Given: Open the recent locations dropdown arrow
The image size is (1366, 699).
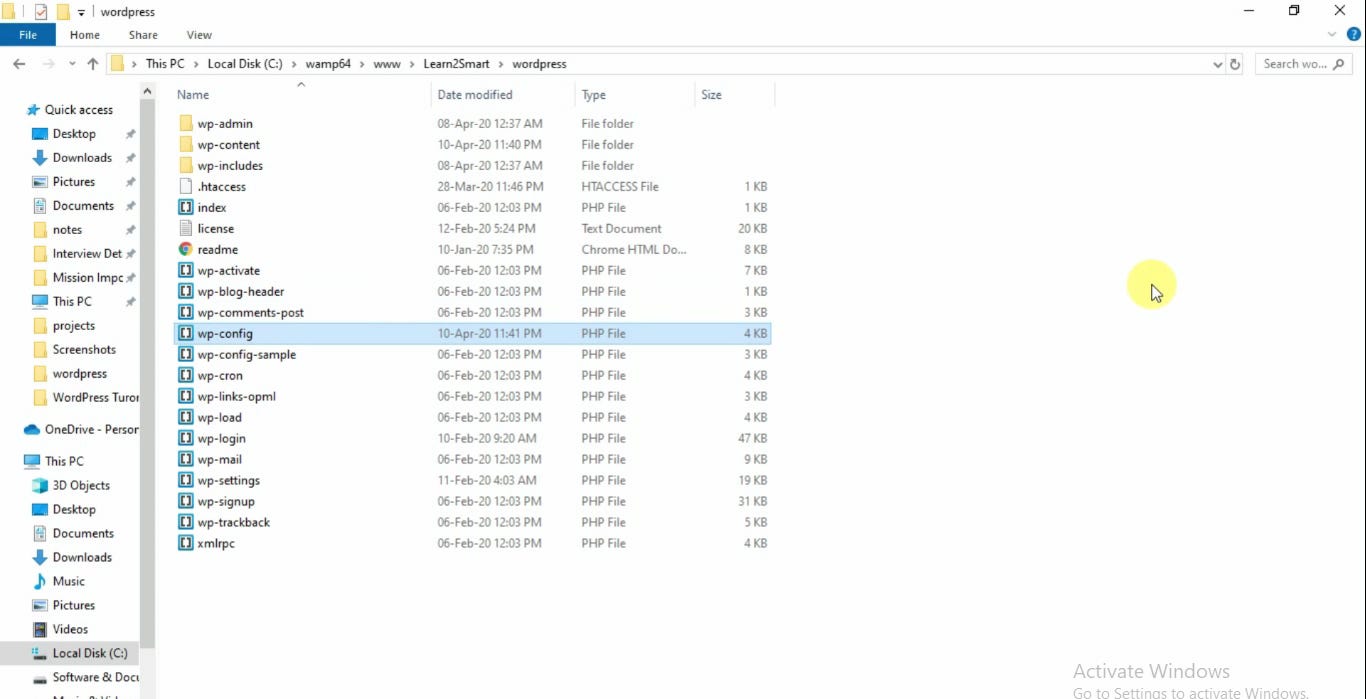Looking at the screenshot, I should click(x=72, y=64).
